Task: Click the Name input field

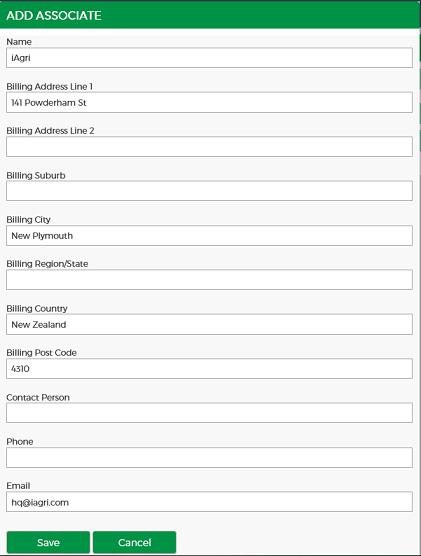Action: click(x=209, y=58)
